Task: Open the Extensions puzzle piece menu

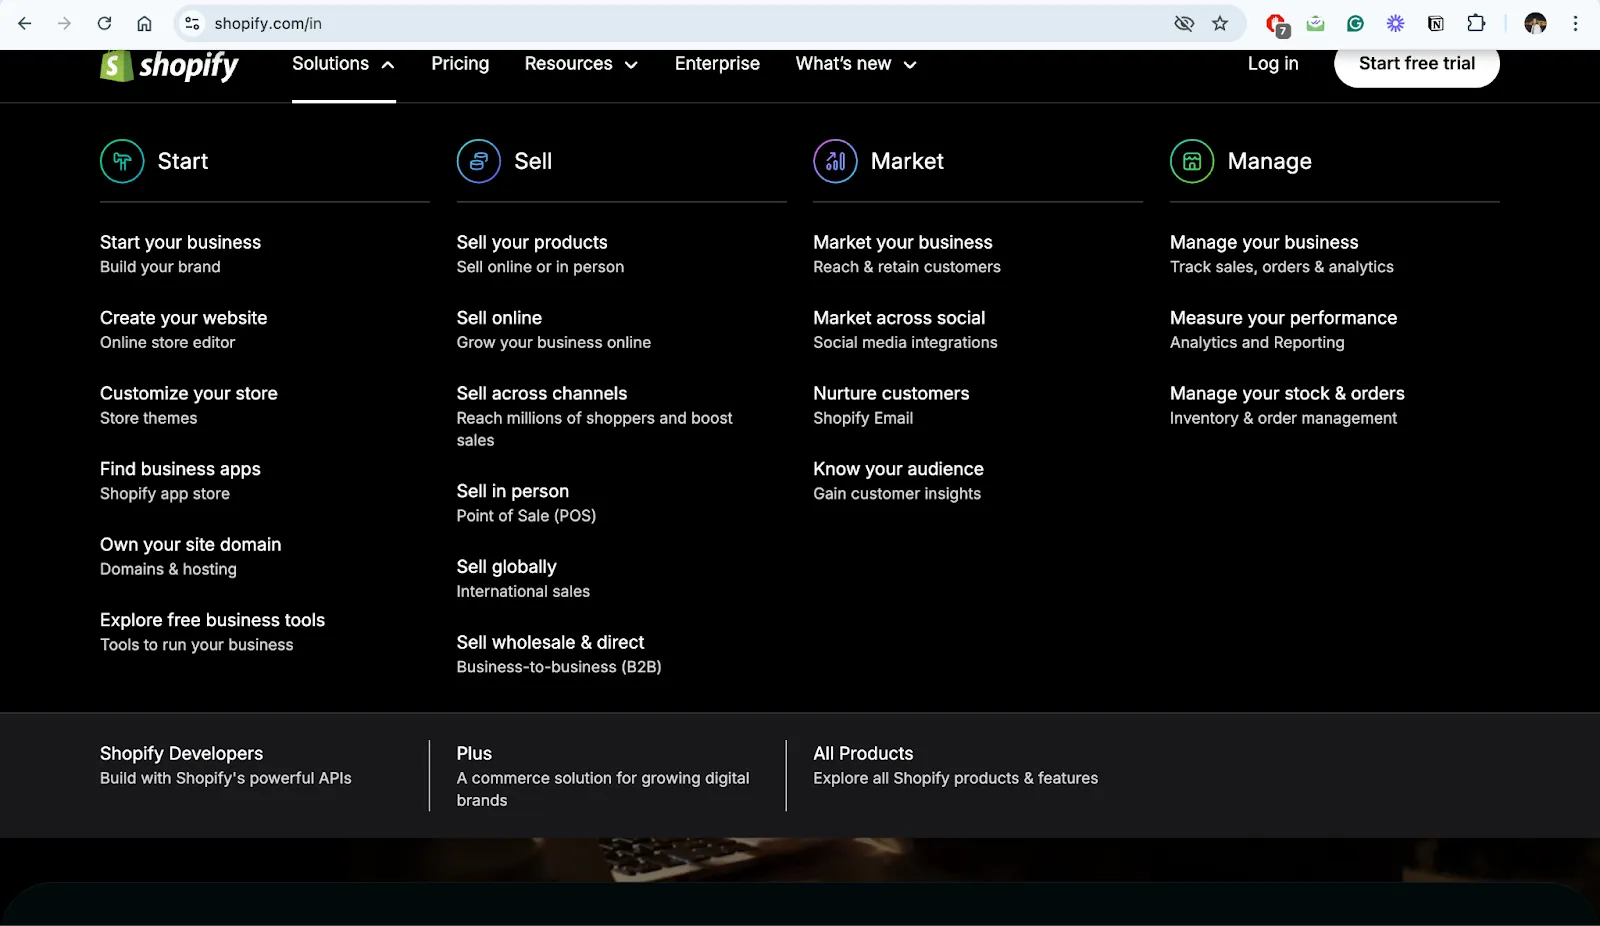Action: pos(1476,23)
